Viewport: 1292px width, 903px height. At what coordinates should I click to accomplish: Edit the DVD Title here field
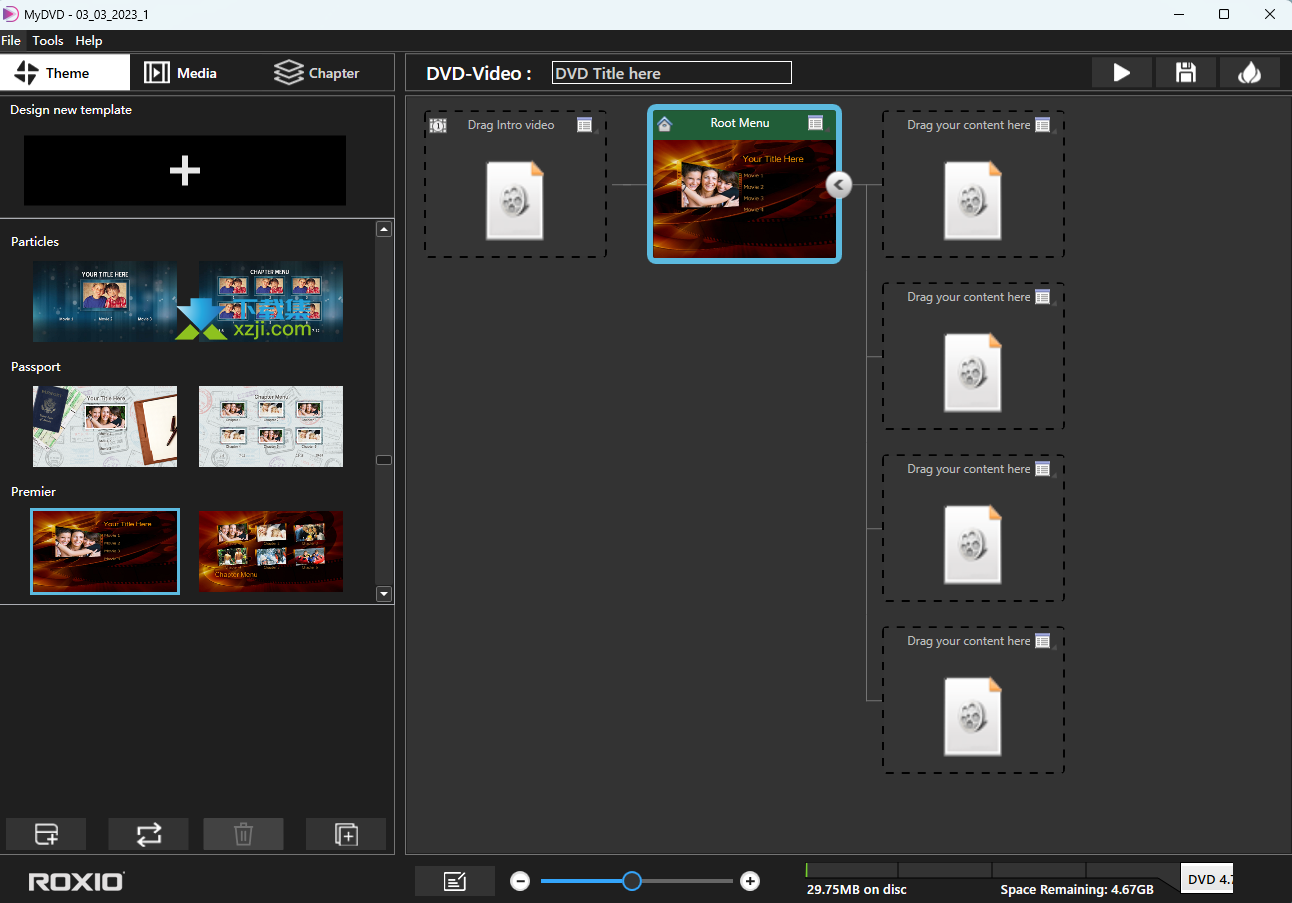(x=672, y=73)
